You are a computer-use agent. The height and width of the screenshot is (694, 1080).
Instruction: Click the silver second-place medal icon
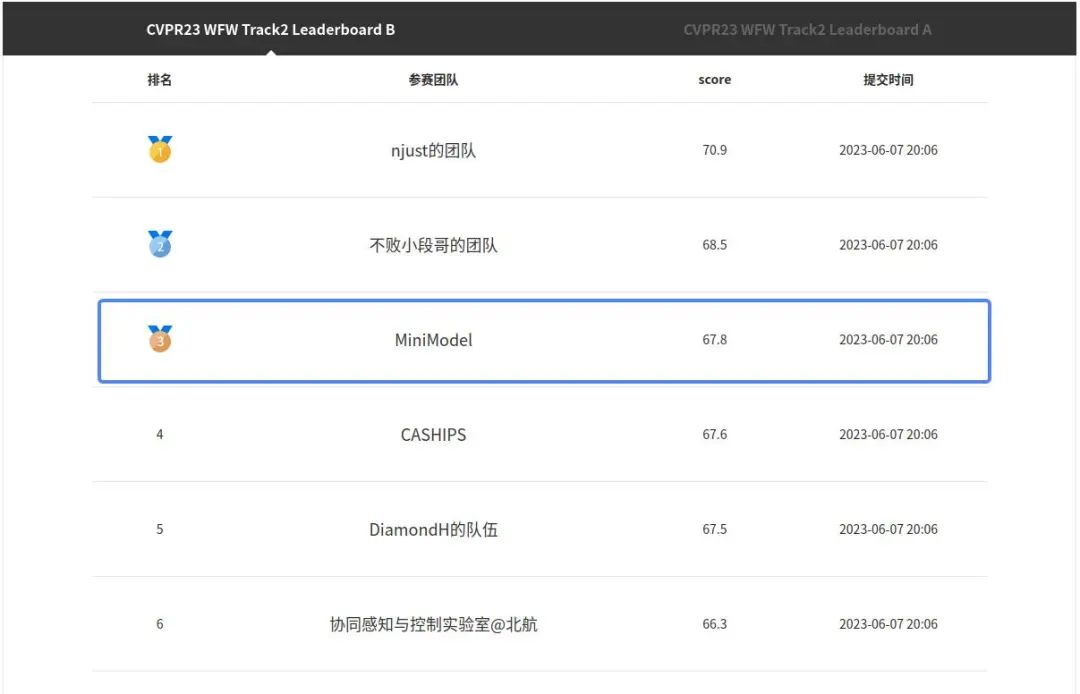(x=160, y=244)
